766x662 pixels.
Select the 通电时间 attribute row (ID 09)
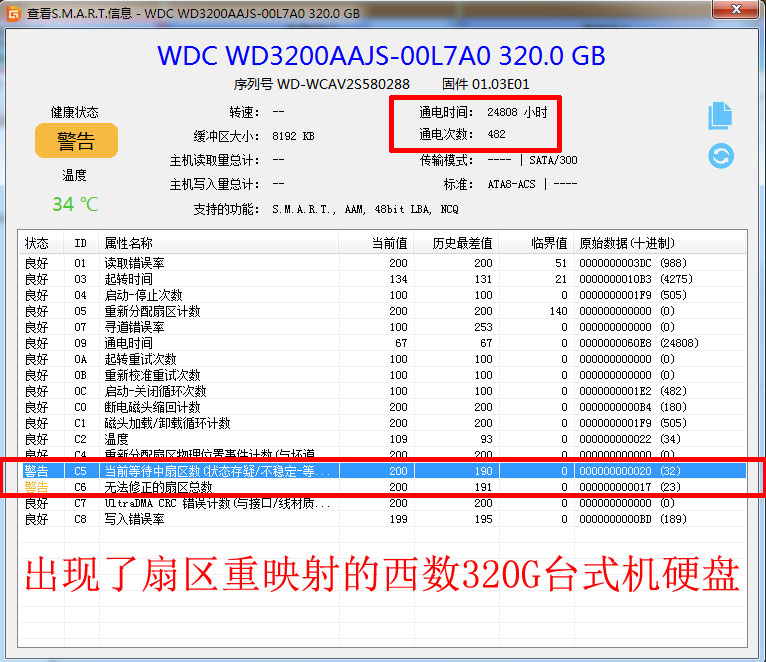382,343
